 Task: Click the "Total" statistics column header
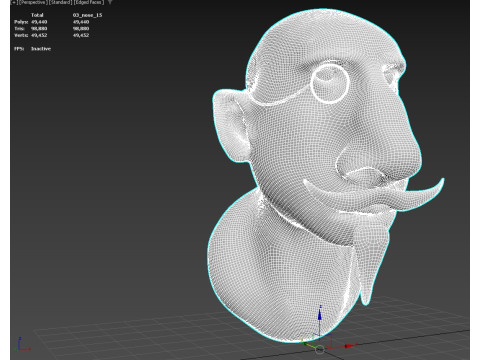37,15
